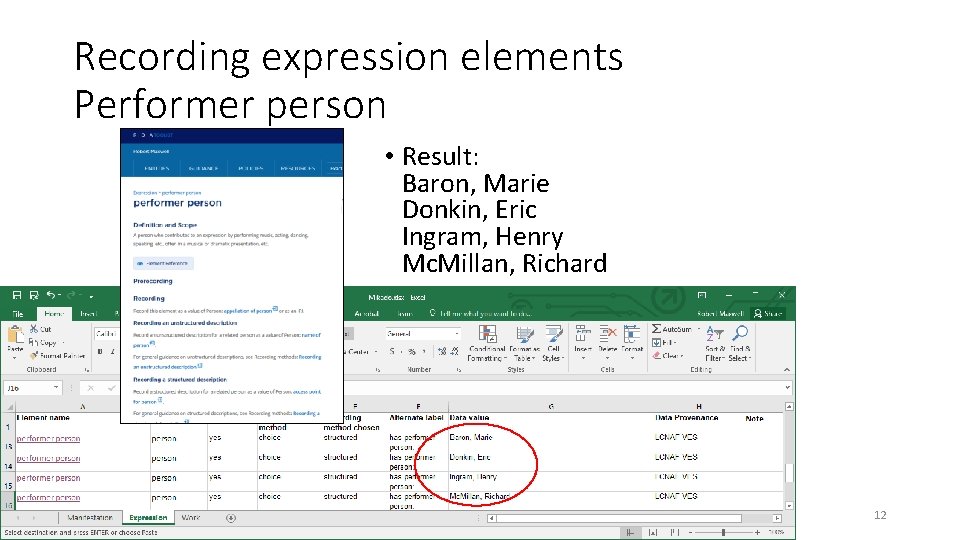The width and height of the screenshot is (960, 540).
Task: Click performer person link in row 16
Action: click(48, 498)
